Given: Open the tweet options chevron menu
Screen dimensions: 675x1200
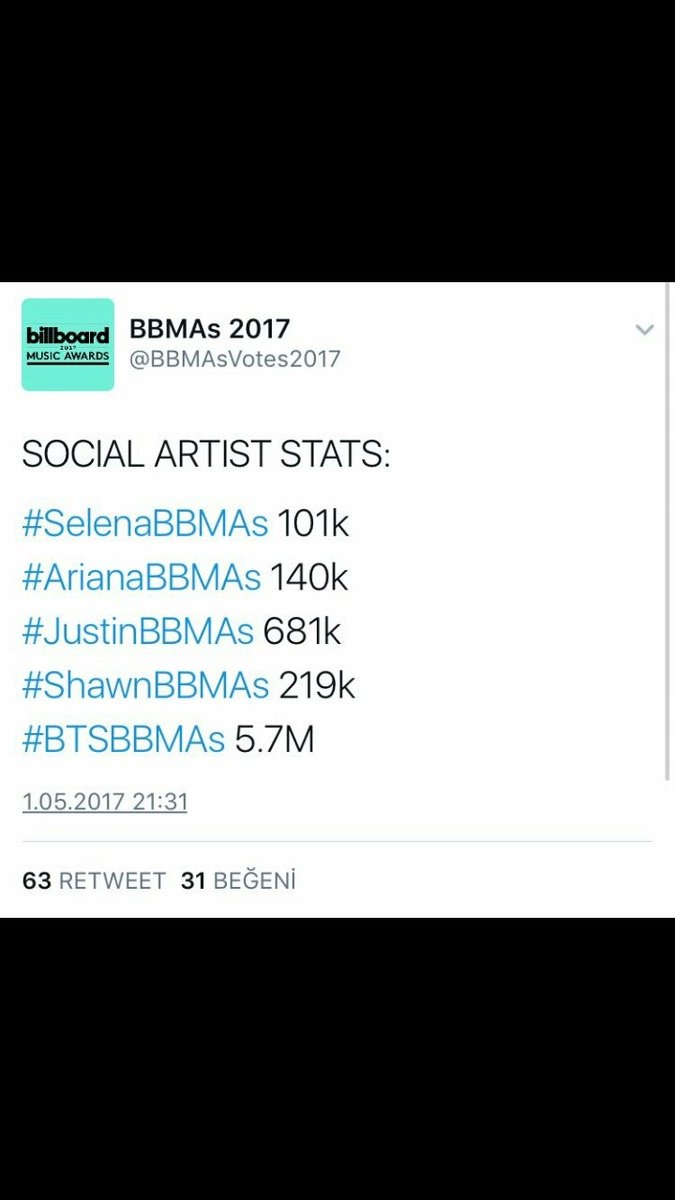Looking at the screenshot, I should pyautogui.click(x=645, y=330).
